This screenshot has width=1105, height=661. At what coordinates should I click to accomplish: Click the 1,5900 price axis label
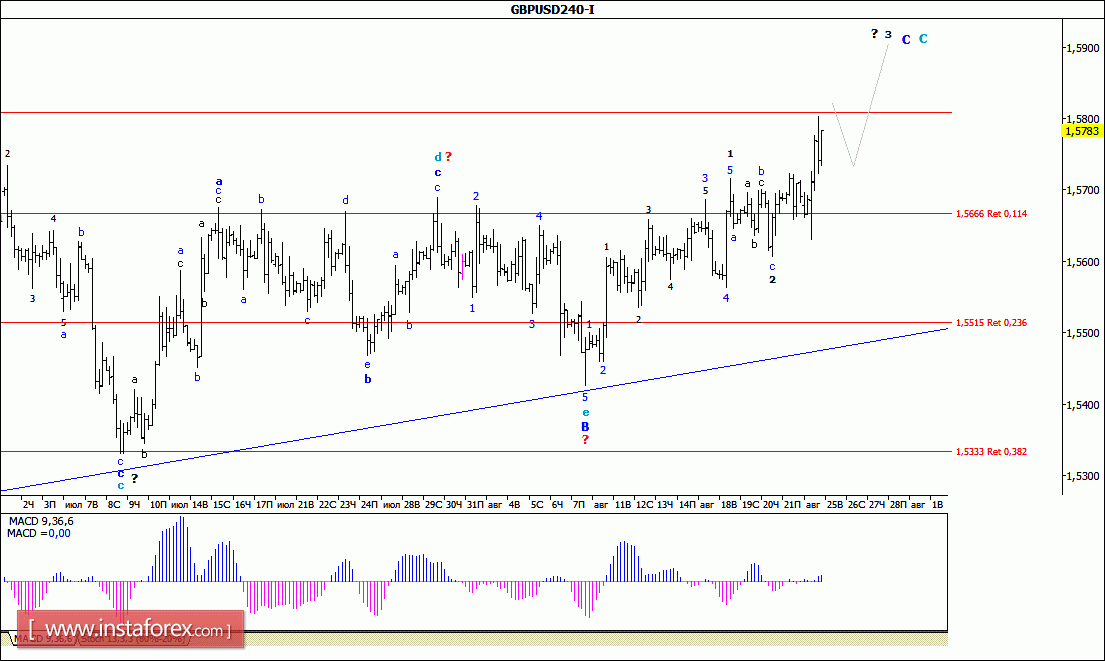[x=1083, y=48]
